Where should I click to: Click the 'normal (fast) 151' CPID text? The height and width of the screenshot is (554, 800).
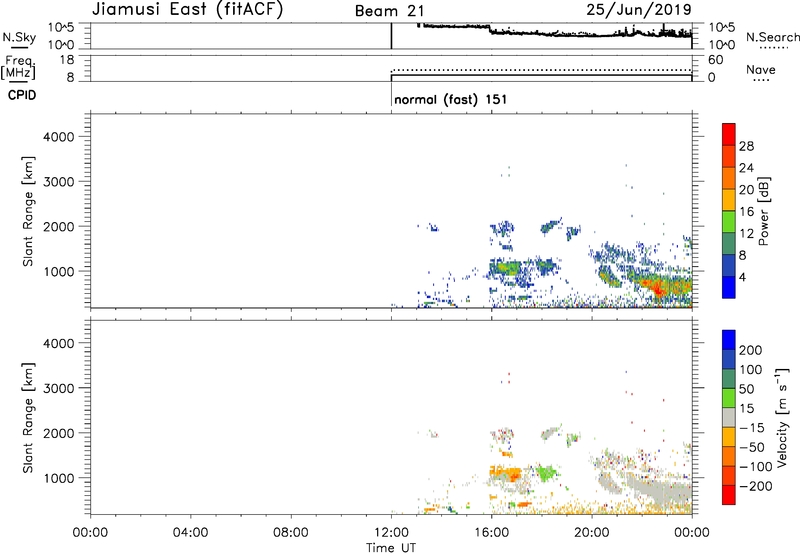[451, 99]
